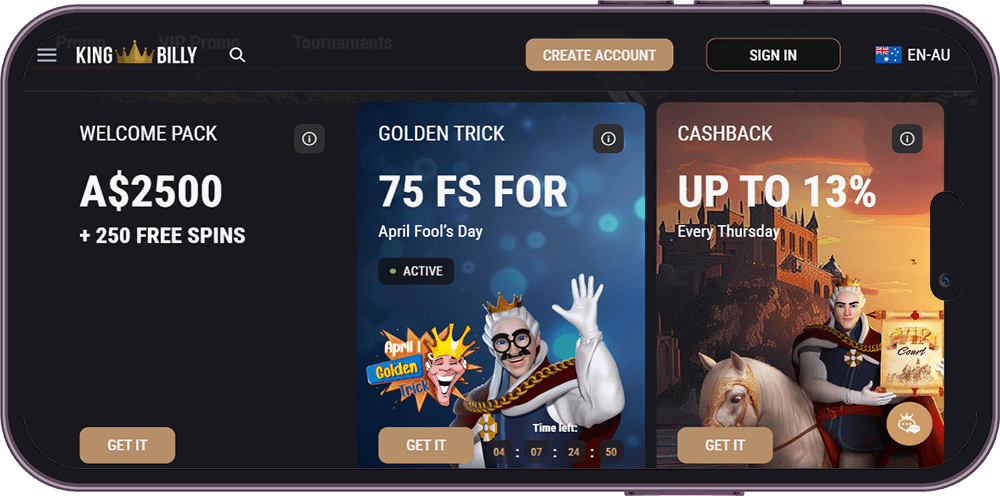Get the Golden Trick free spins

[x=426, y=445]
